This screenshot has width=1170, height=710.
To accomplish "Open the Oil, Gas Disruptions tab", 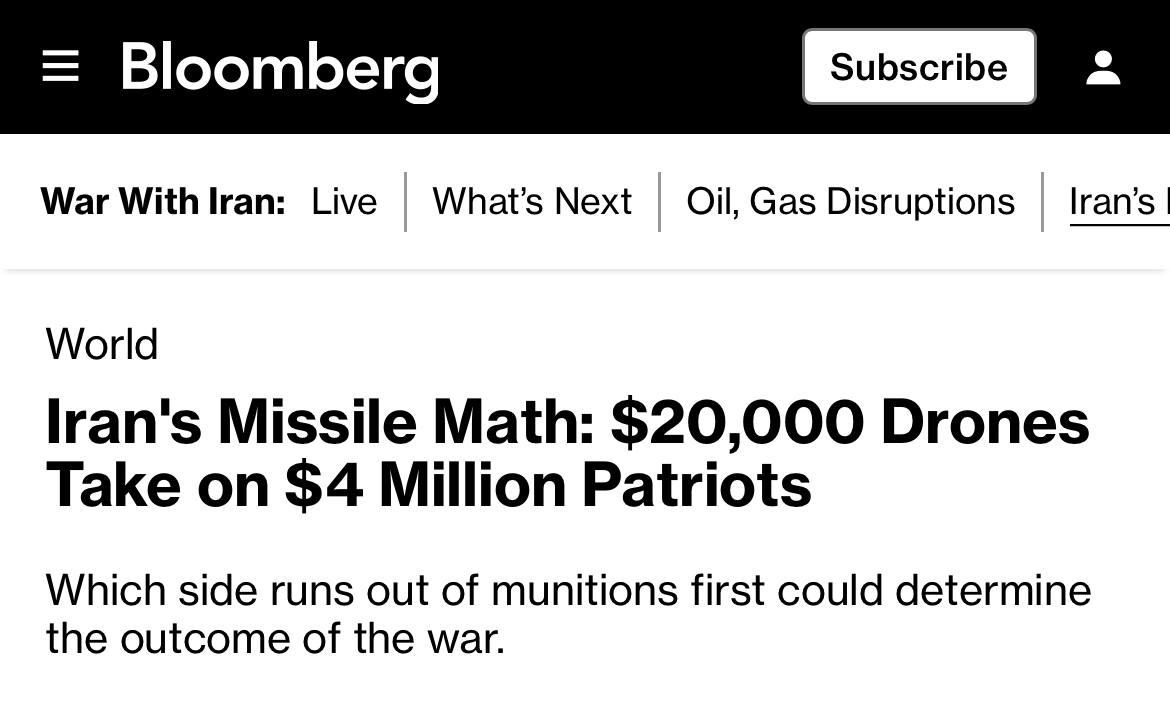I will pos(850,202).
